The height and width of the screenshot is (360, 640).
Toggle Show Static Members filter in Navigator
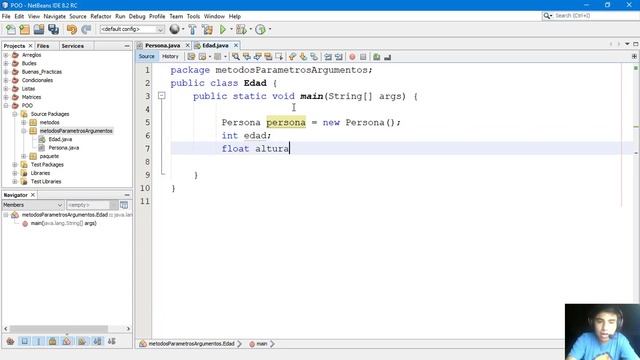(39, 341)
